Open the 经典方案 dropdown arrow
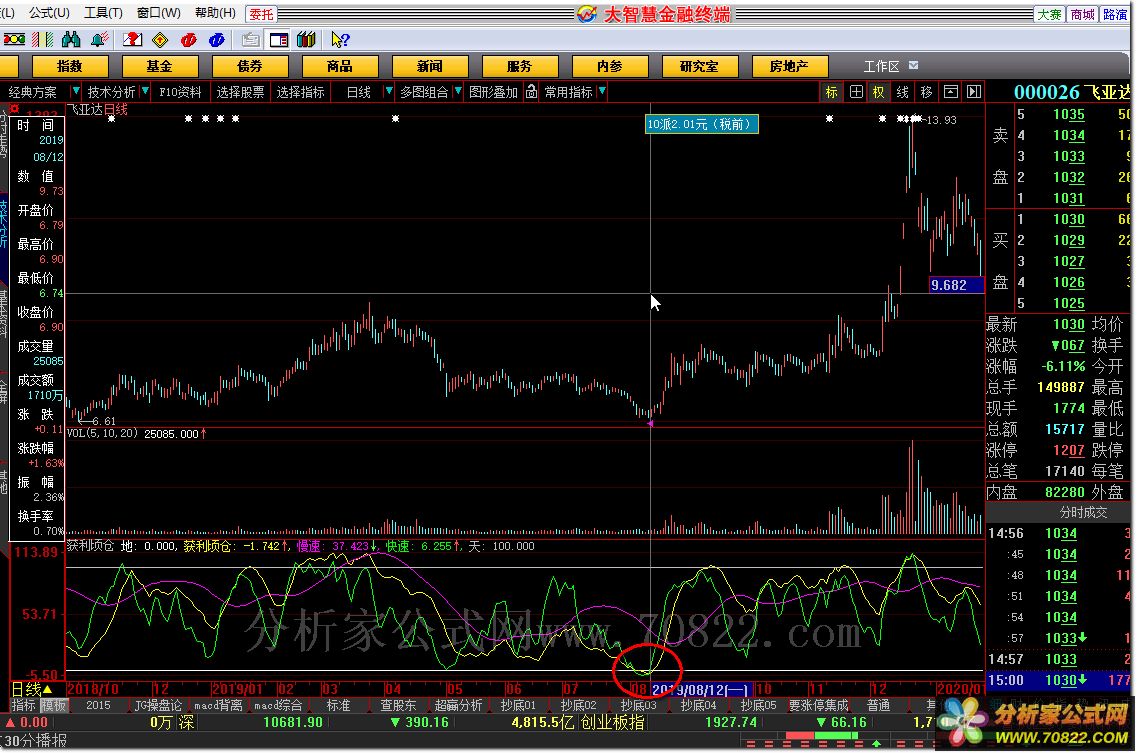This screenshot has width=1137, height=753. (x=75, y=91)
